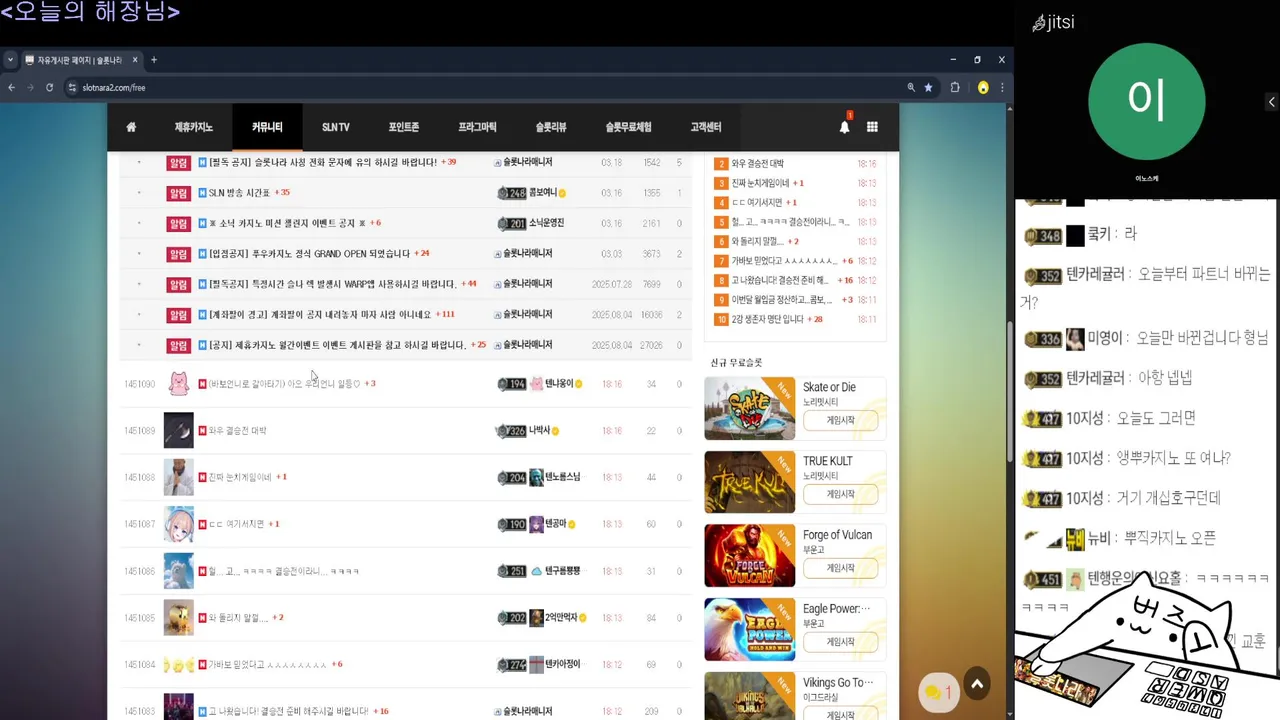Open author 콤보여니 profile
The width and height of the screenshot is (1280, 720).
pyautogui.click(x=543, y=193)
